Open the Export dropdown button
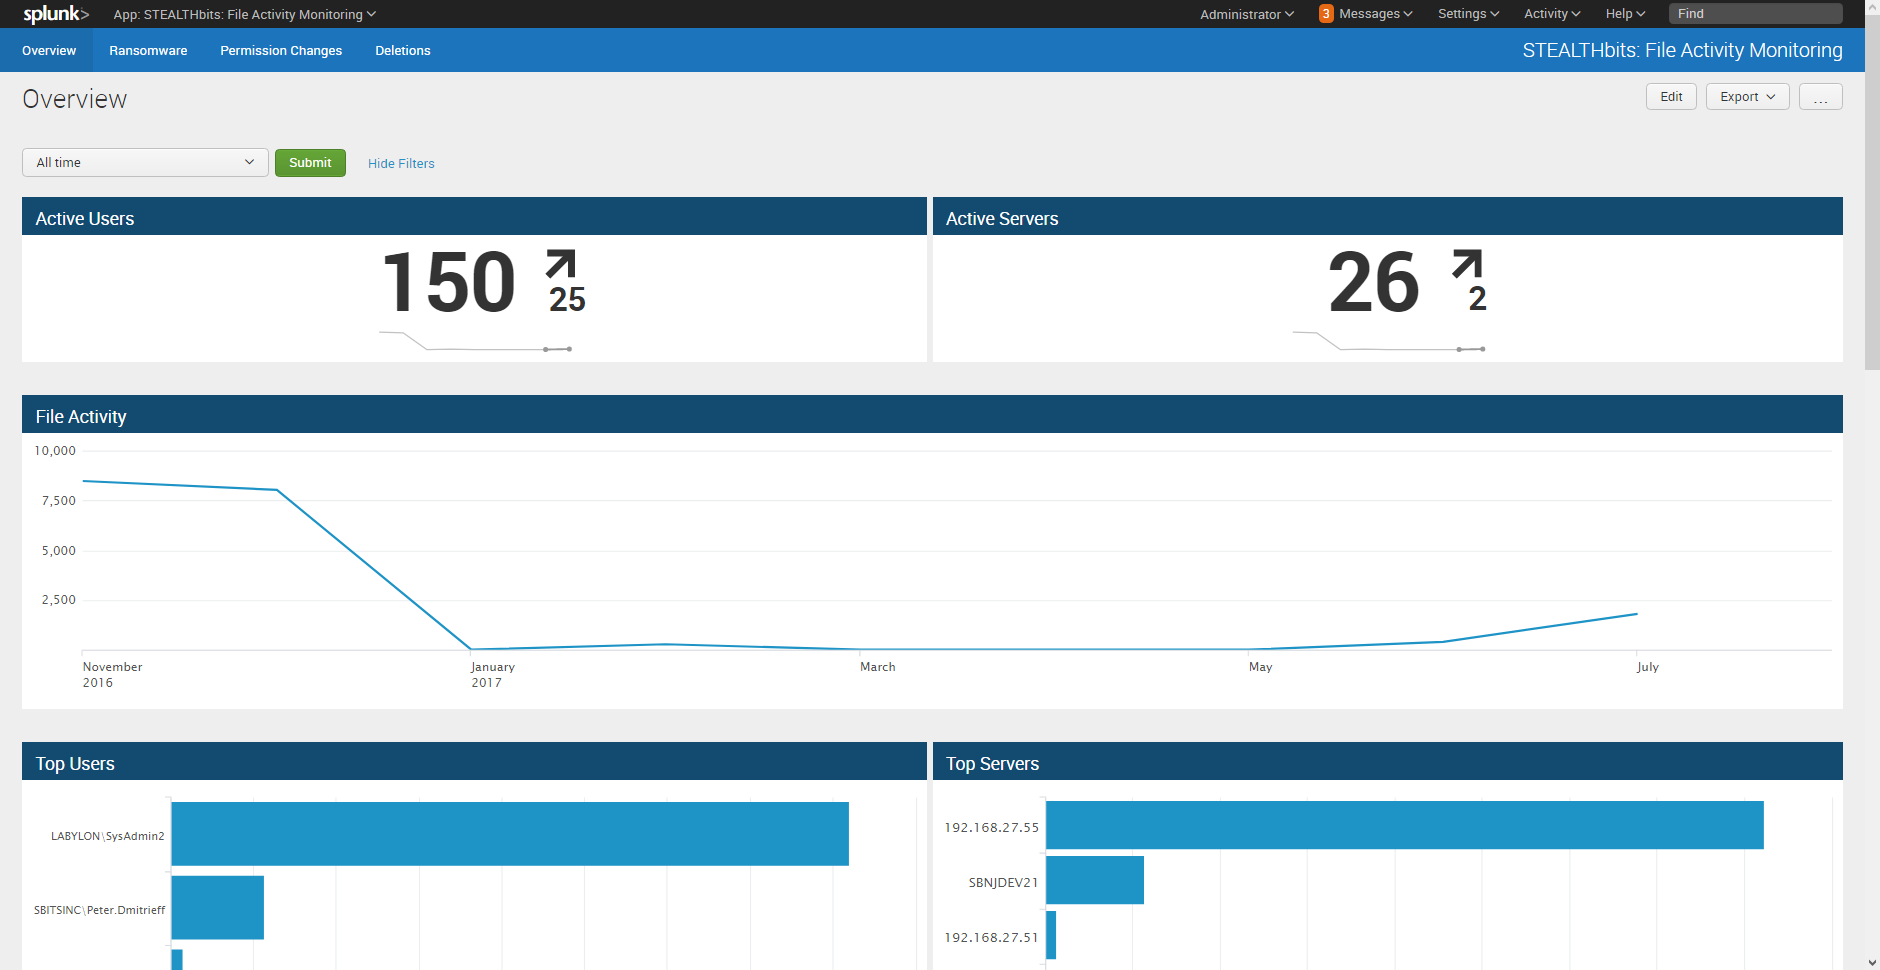Screen dimensions: 1880x970 1747,97
